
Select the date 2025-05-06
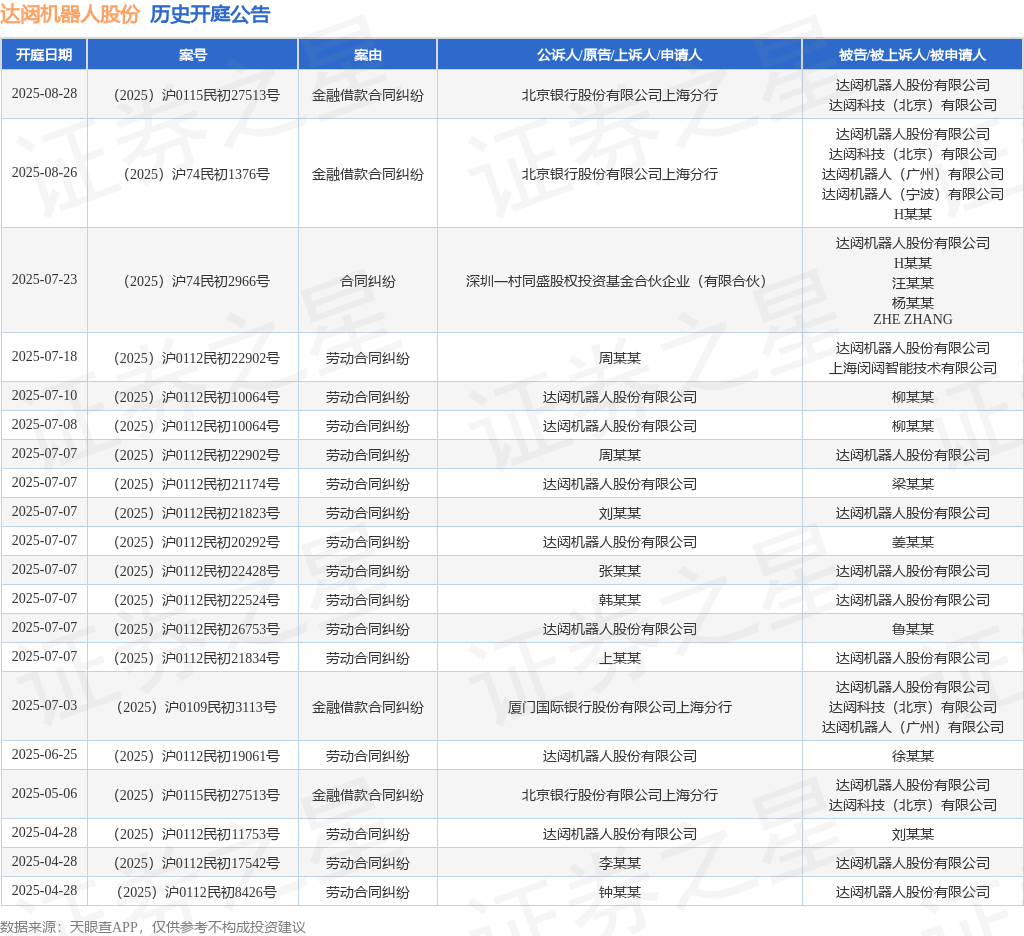click(44, 794)
